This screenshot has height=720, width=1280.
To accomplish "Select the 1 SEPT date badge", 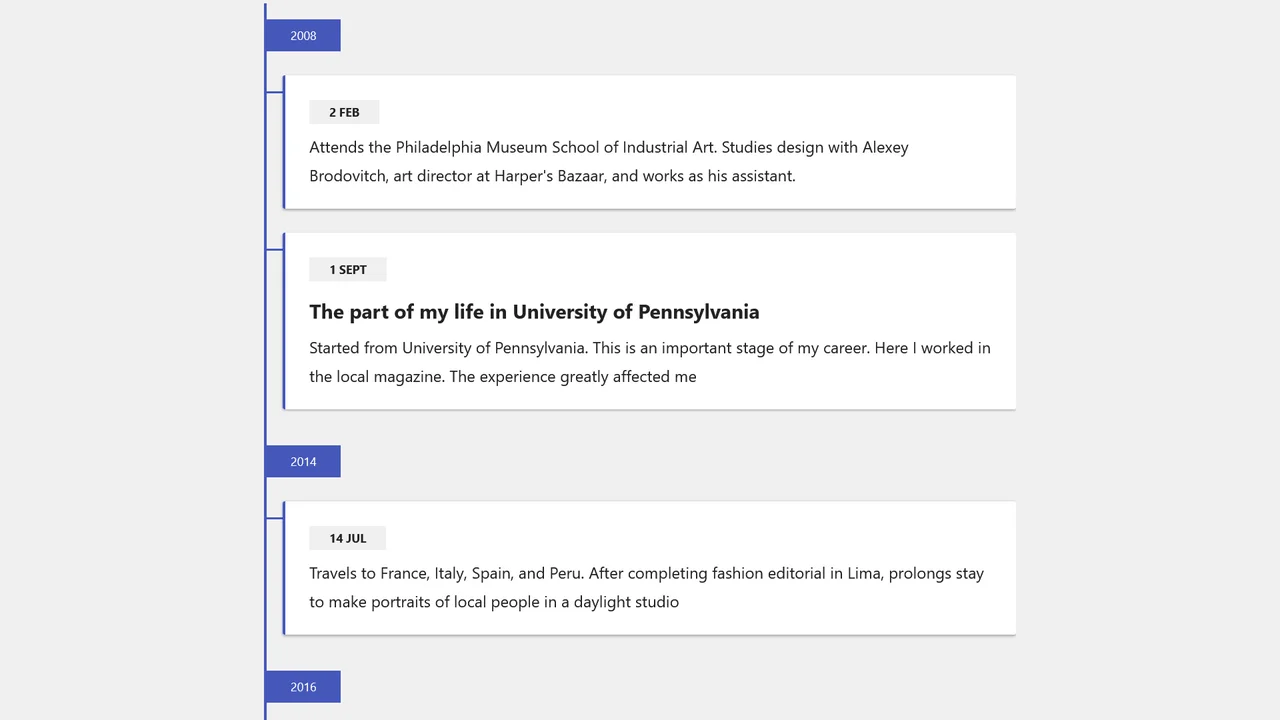I will (348, 270).
